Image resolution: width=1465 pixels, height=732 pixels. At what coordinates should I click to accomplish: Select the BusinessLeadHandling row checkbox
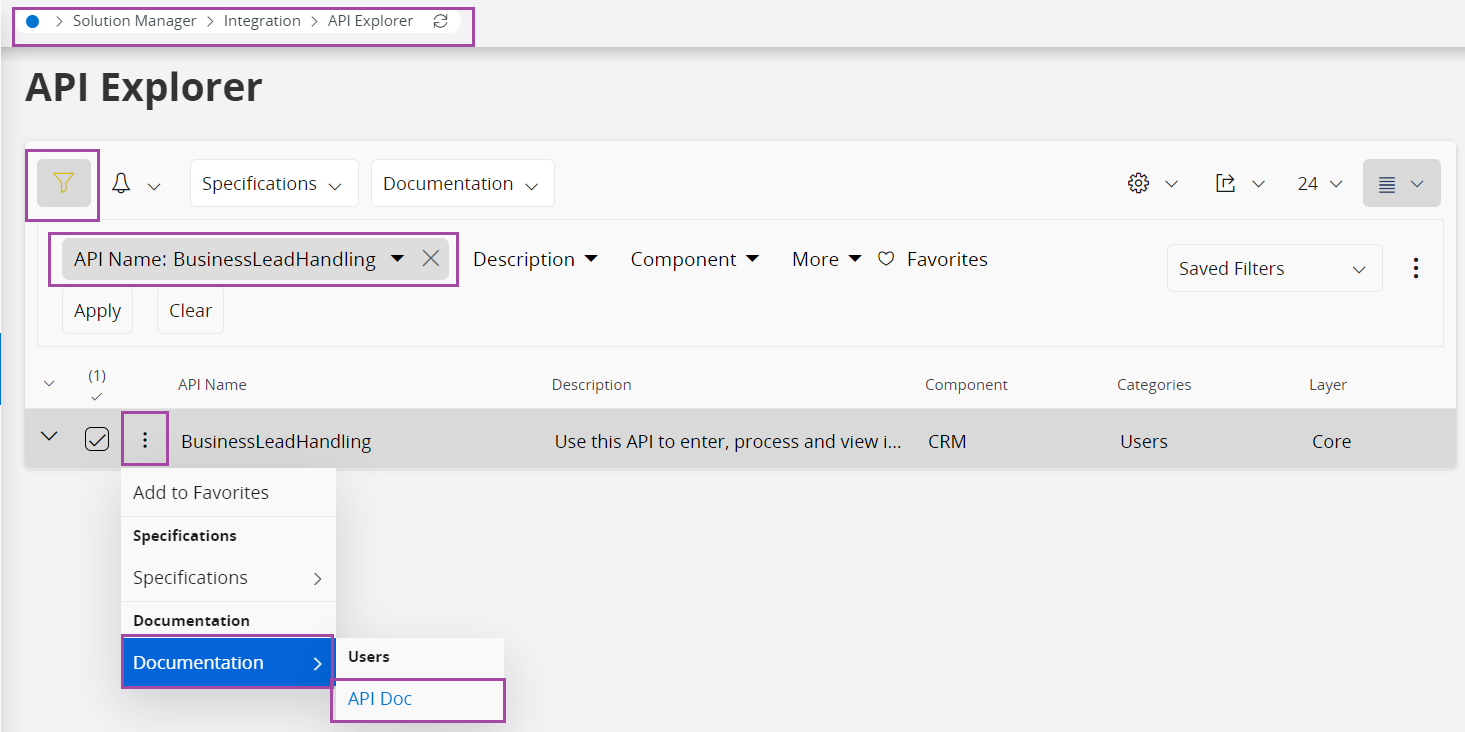(97, 438)
